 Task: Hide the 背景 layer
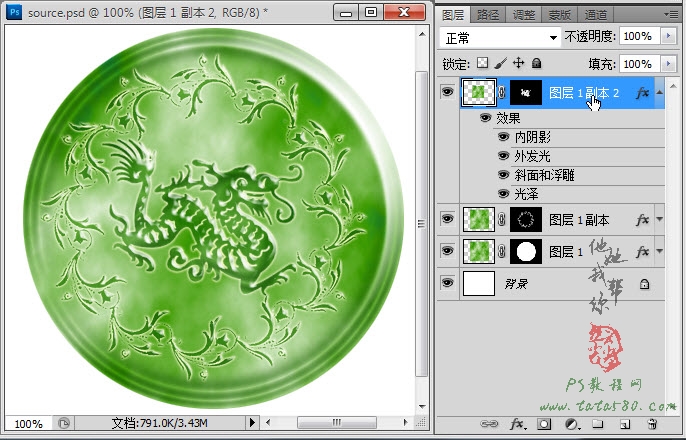tap(447, 283)
